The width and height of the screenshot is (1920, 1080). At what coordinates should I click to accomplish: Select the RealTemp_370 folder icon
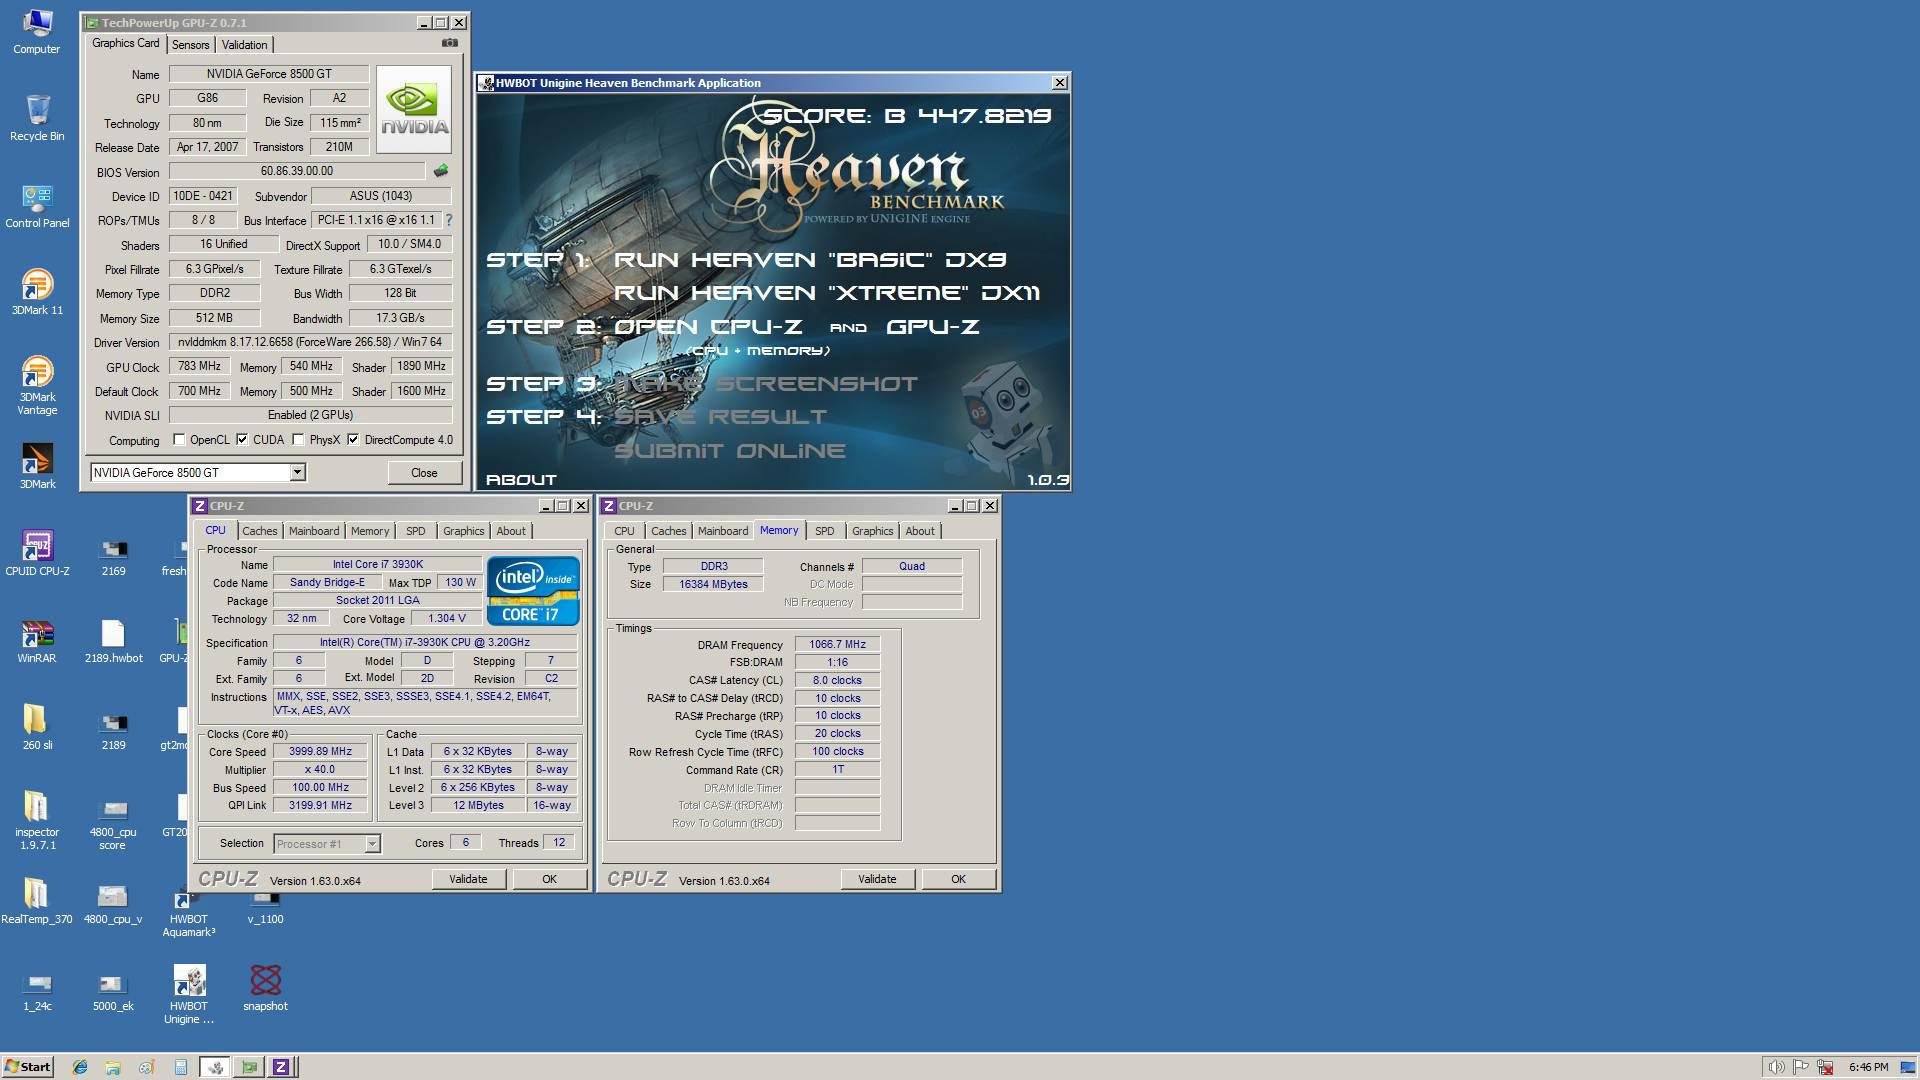(37, 901)
